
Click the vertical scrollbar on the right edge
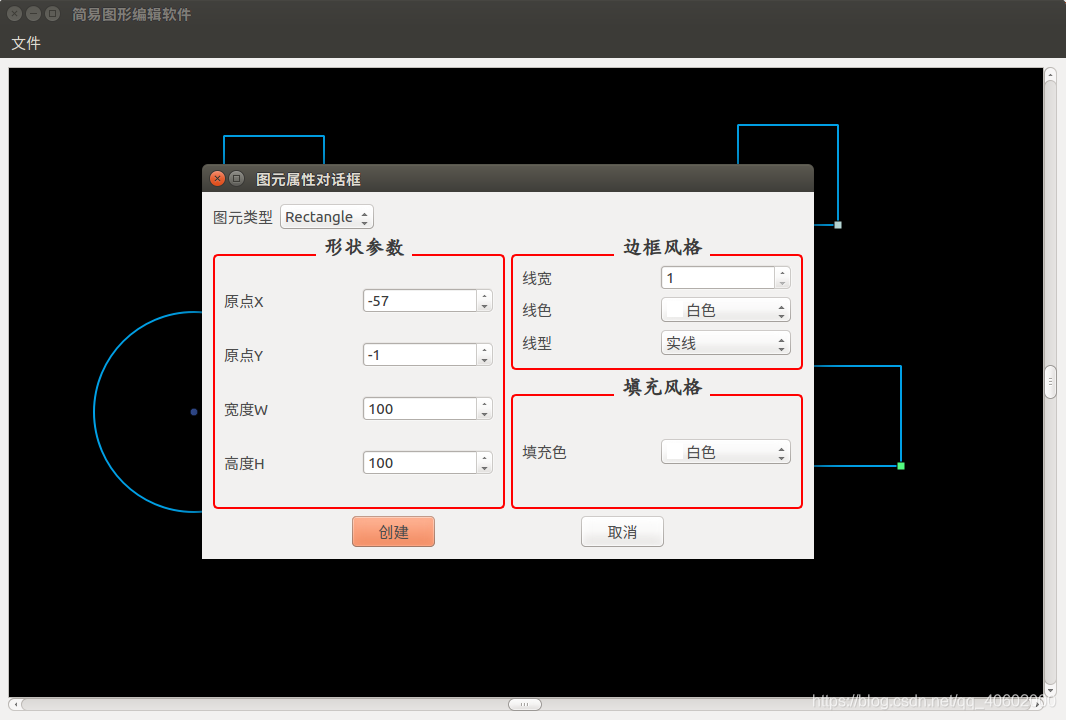pyautogui.click(x=1051, y=380)
